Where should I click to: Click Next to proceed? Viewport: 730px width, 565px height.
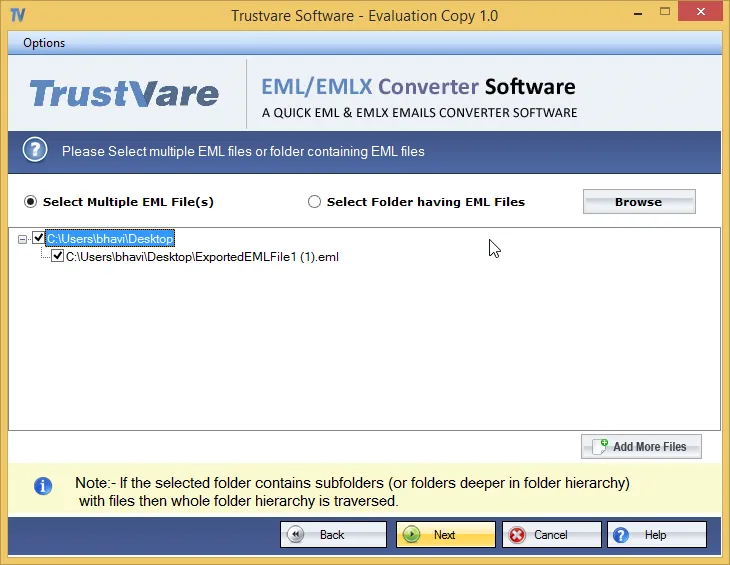445,535
